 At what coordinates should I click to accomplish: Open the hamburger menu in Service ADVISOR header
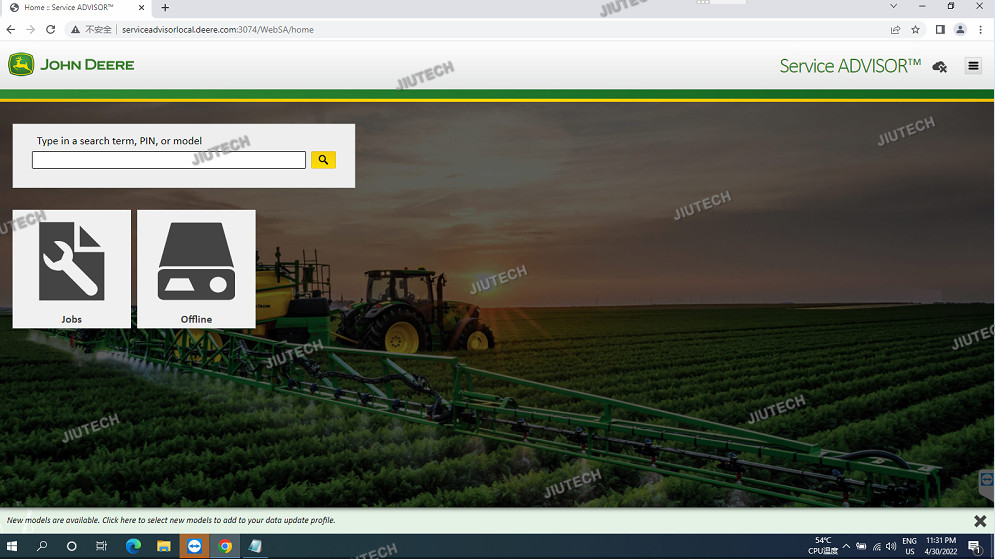(x=973, y=66)
